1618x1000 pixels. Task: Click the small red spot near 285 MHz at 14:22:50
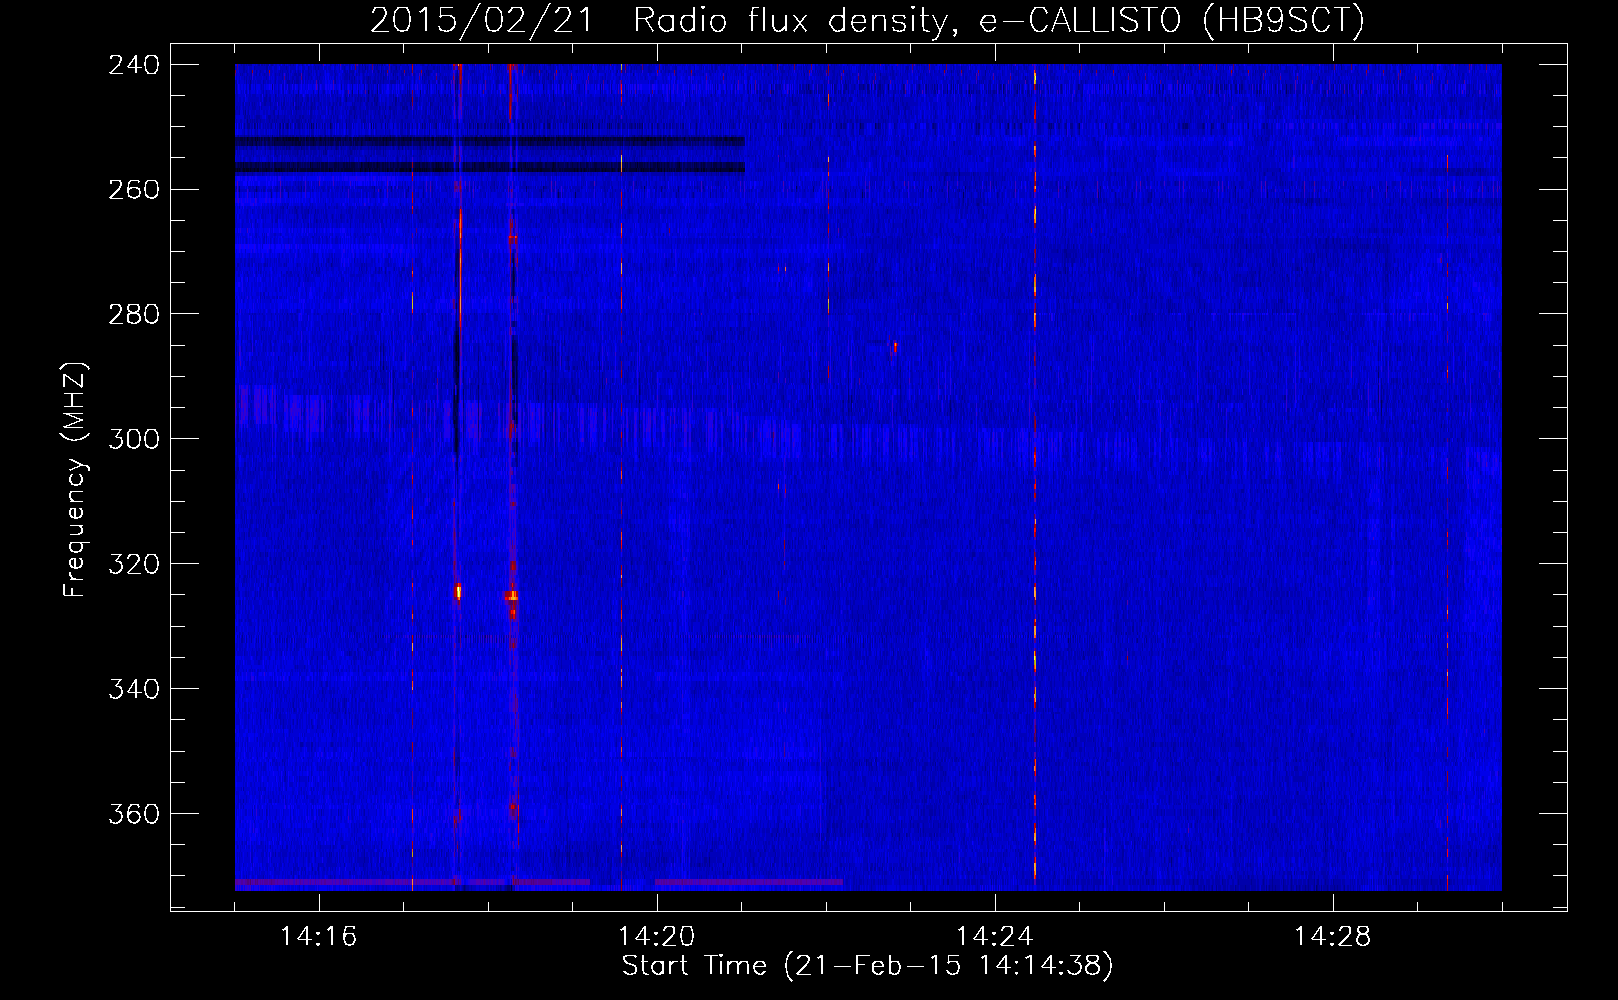(895, 347)
